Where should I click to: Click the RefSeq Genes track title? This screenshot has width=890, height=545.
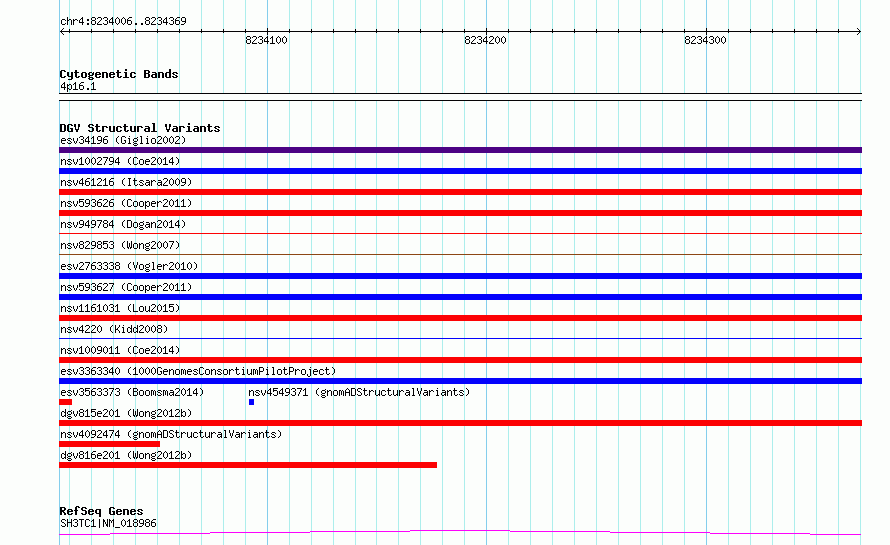101,511
